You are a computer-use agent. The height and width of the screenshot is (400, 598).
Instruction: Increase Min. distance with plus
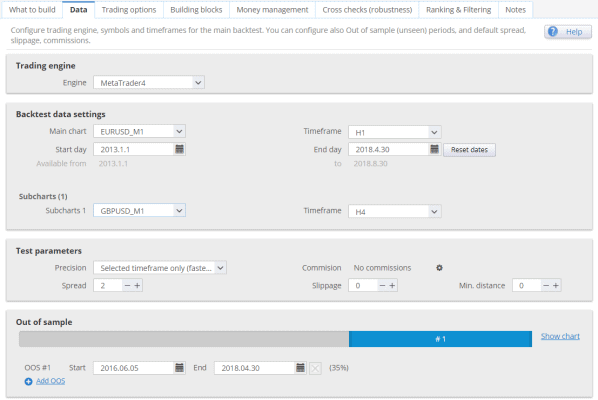tap(556, 285)
